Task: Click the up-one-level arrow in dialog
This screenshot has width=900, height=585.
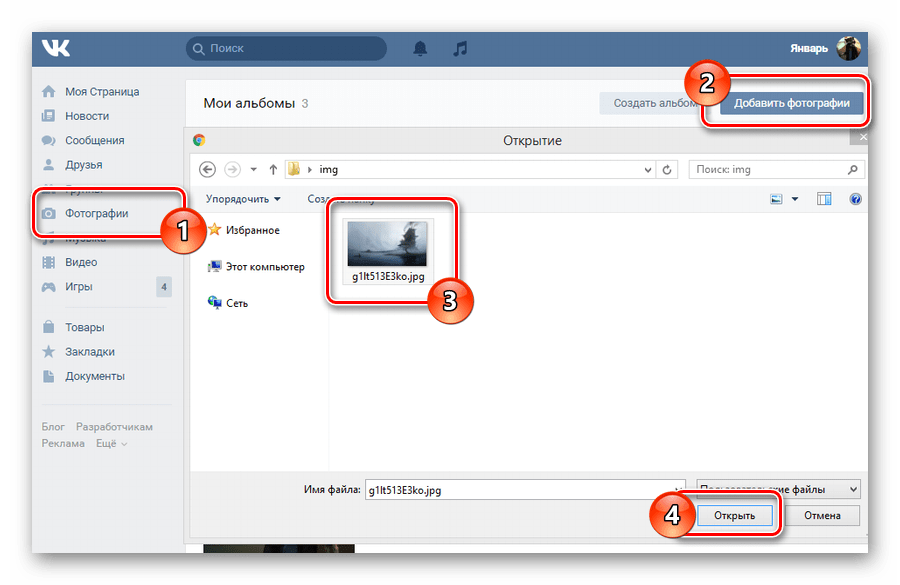Action: point(273,169)
